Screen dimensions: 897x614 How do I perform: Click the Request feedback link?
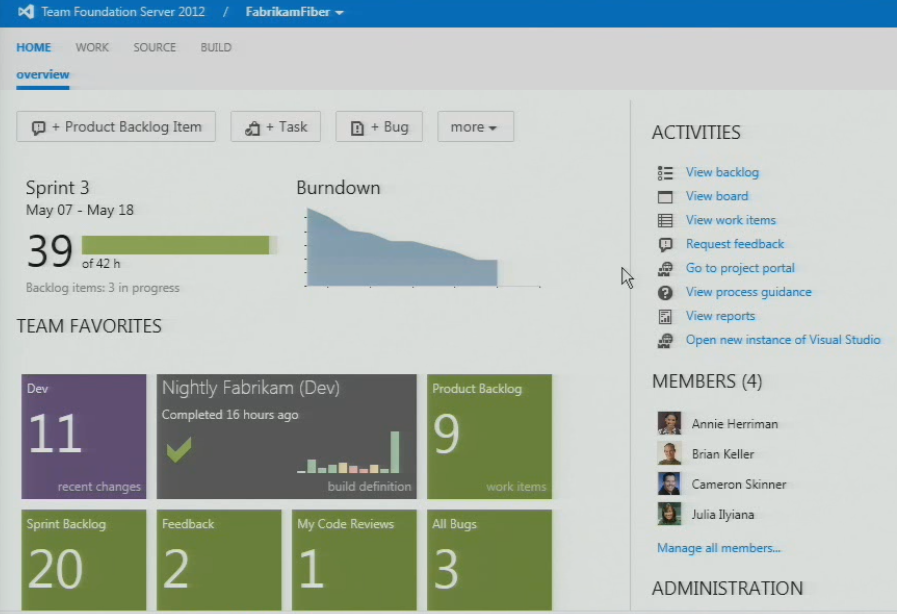click(735, 244)
